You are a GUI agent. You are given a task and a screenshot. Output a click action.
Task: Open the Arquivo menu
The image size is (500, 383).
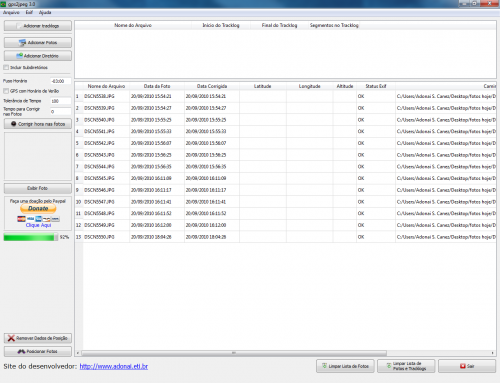click(11, 12)
